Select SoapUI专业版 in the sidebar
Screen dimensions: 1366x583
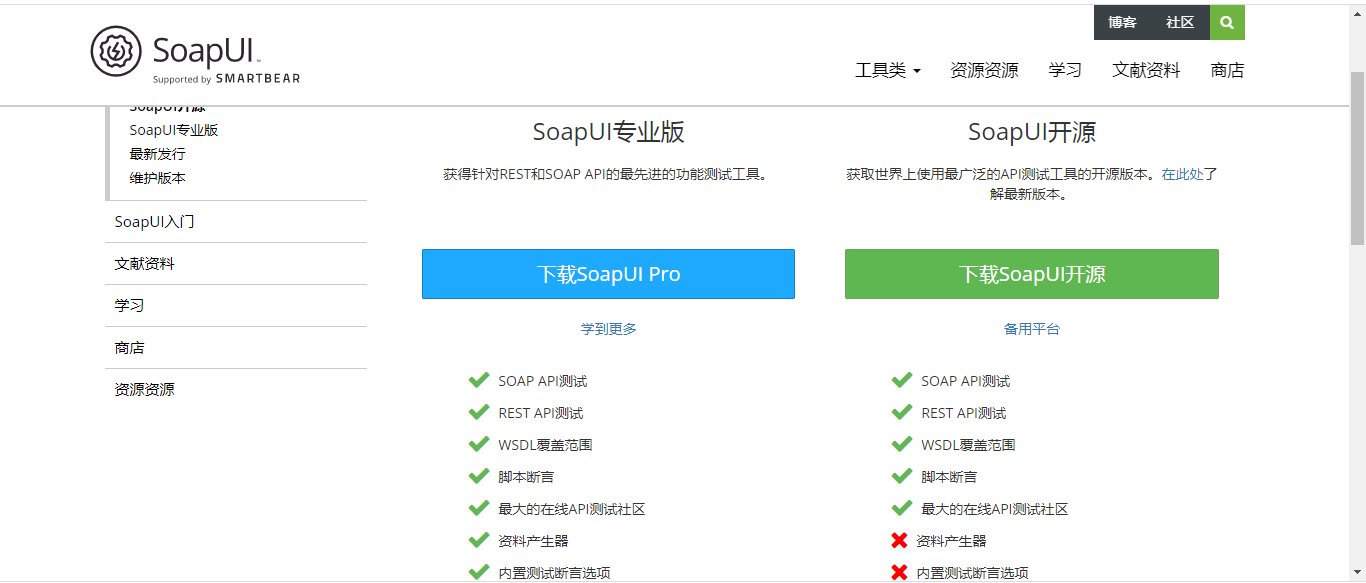[174, 130]
